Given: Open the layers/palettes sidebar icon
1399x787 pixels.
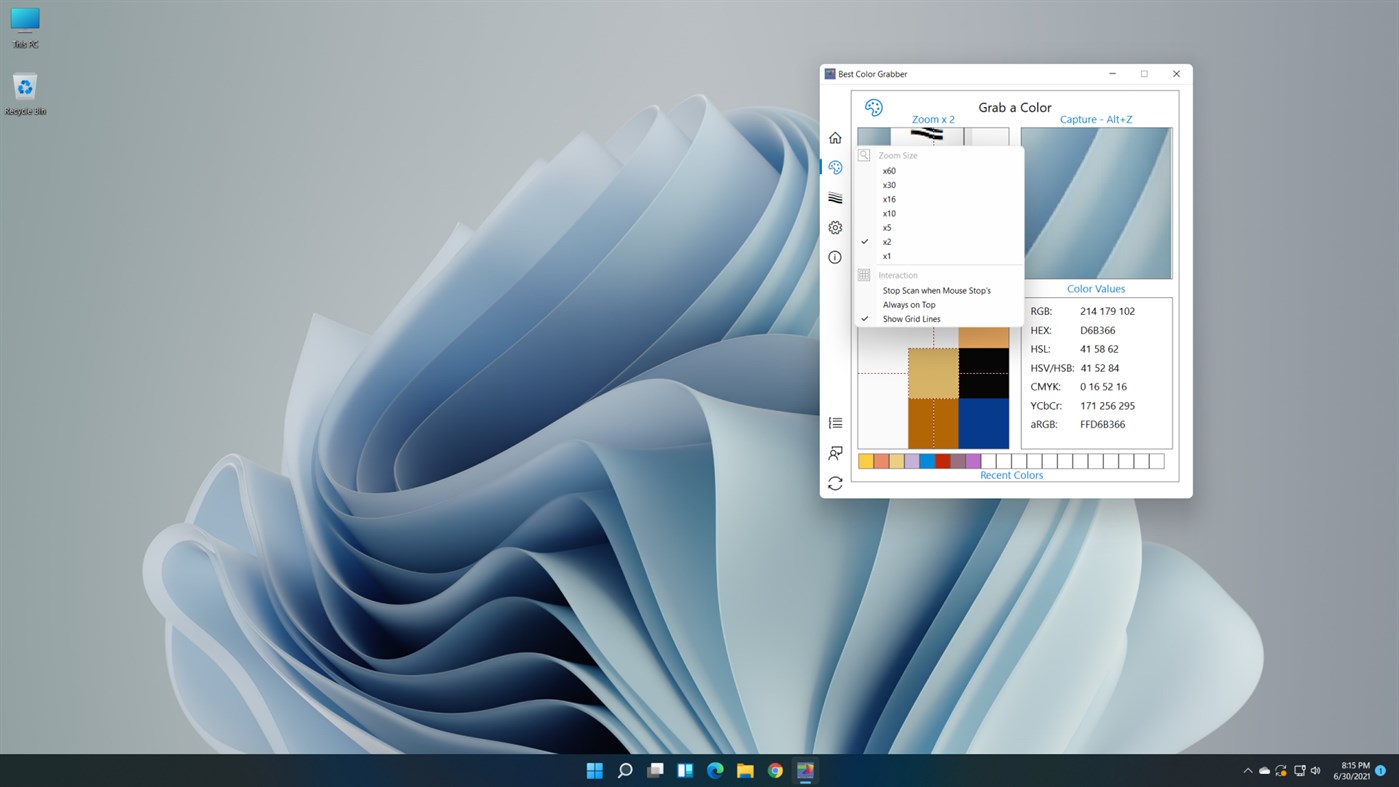Looking at the screenshot, I should (x=835, y=197).
